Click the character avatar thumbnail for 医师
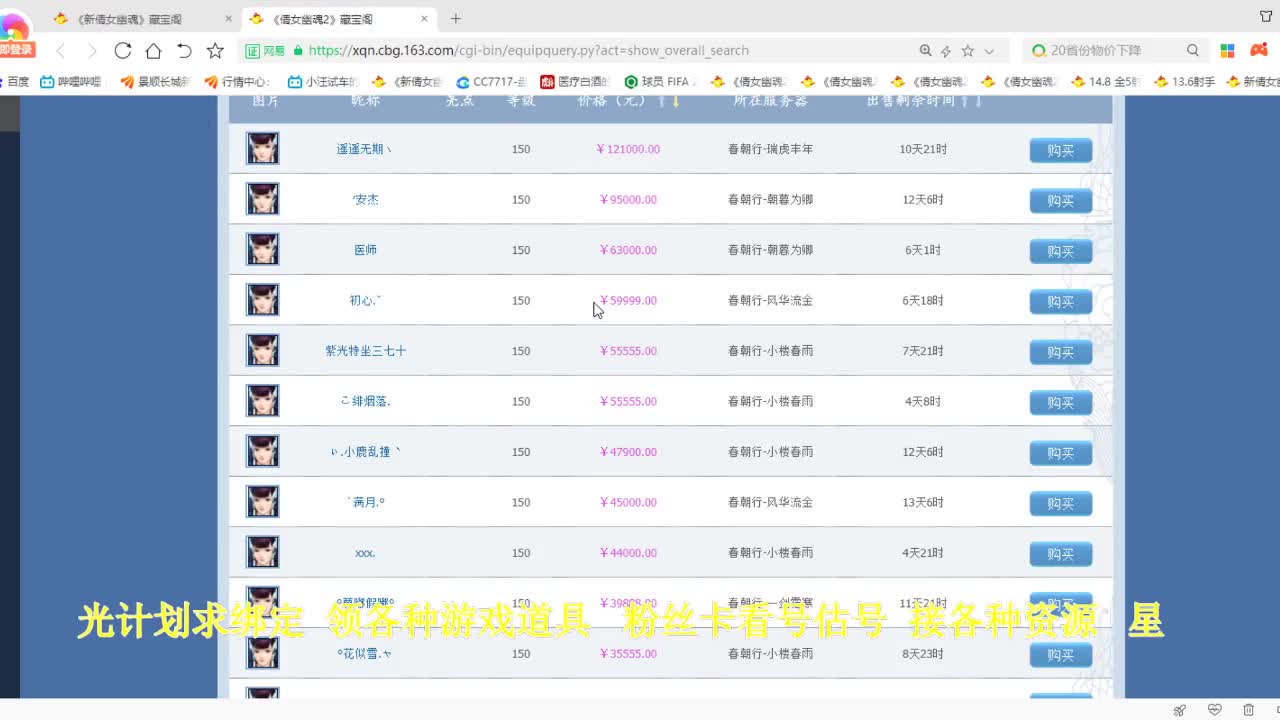The image size is (1280, 720). (262, 249)
